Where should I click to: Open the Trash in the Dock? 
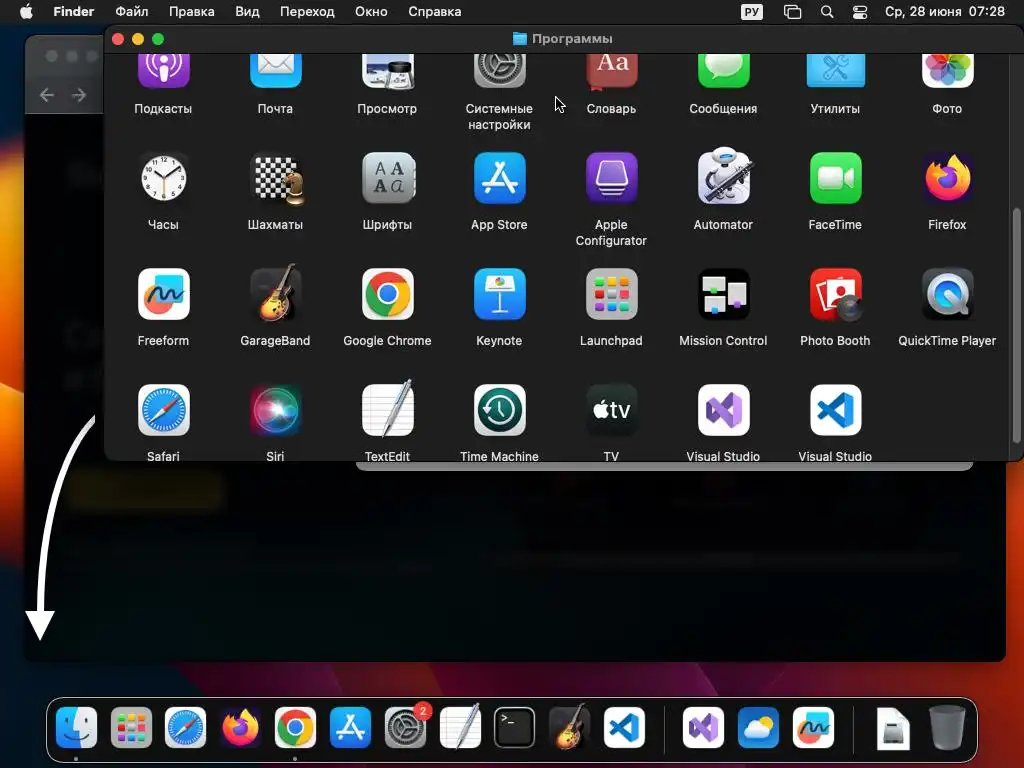[x=947, y=727]
